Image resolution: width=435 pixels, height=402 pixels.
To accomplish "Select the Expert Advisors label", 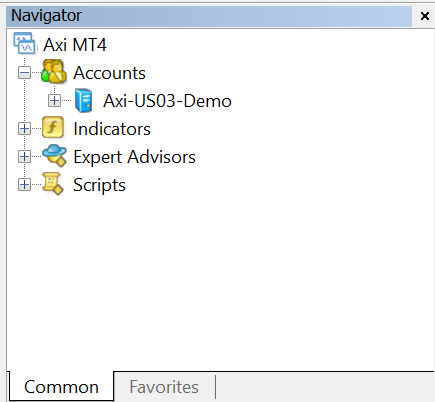I will coord(134,157).
